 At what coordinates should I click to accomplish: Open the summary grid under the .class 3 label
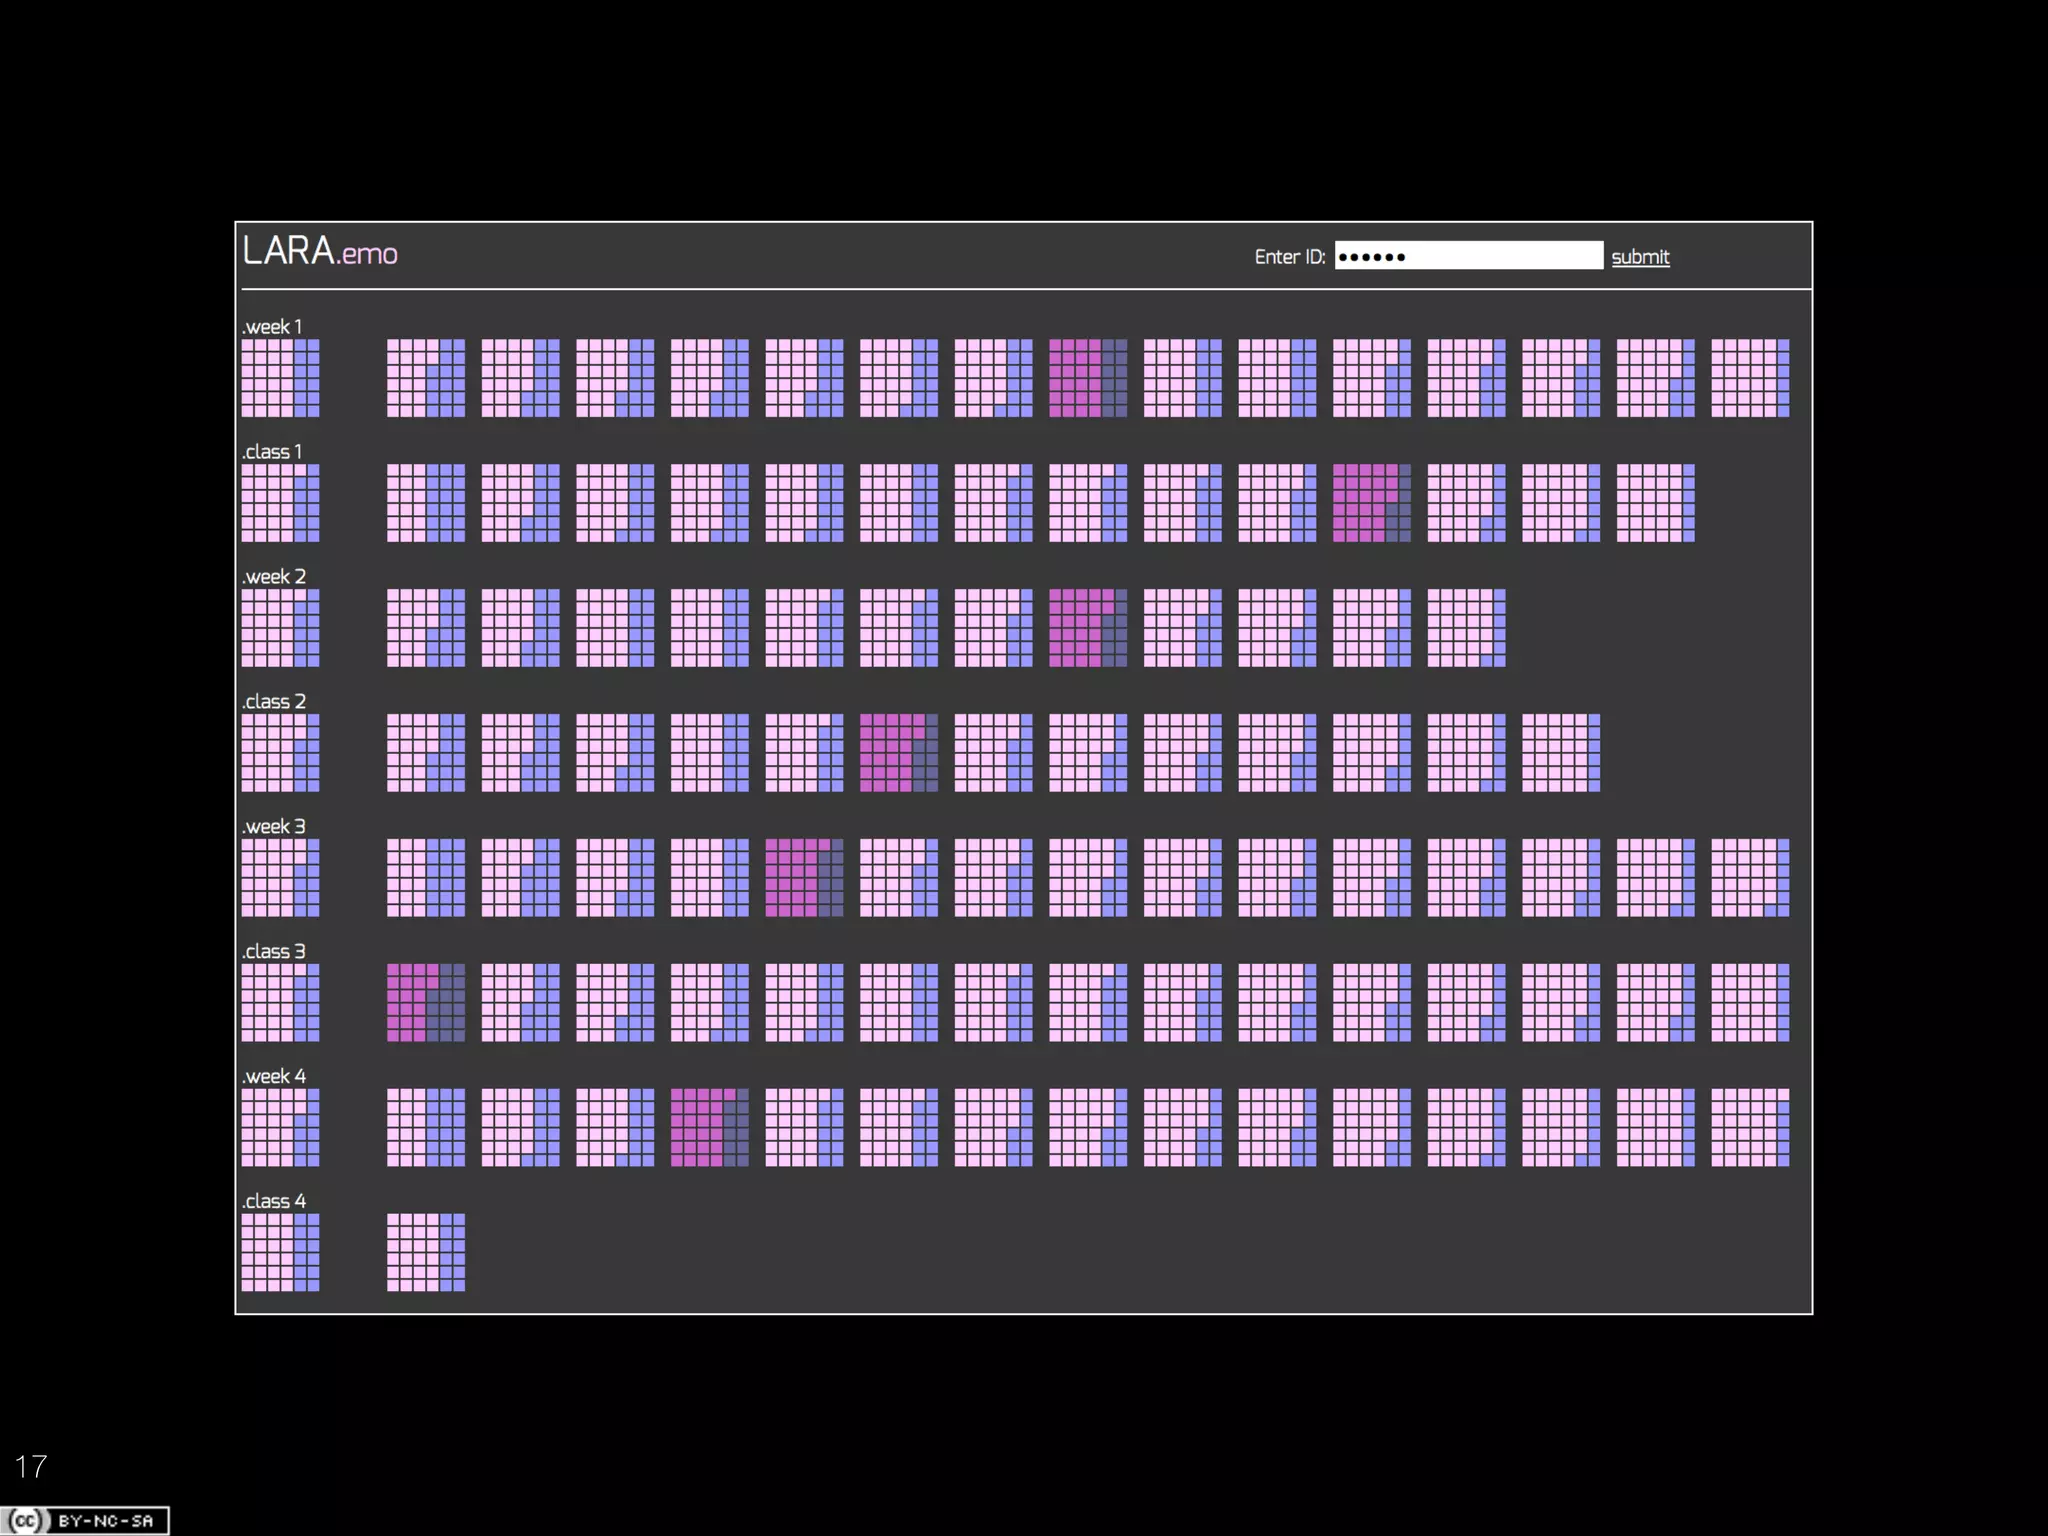280,1003
